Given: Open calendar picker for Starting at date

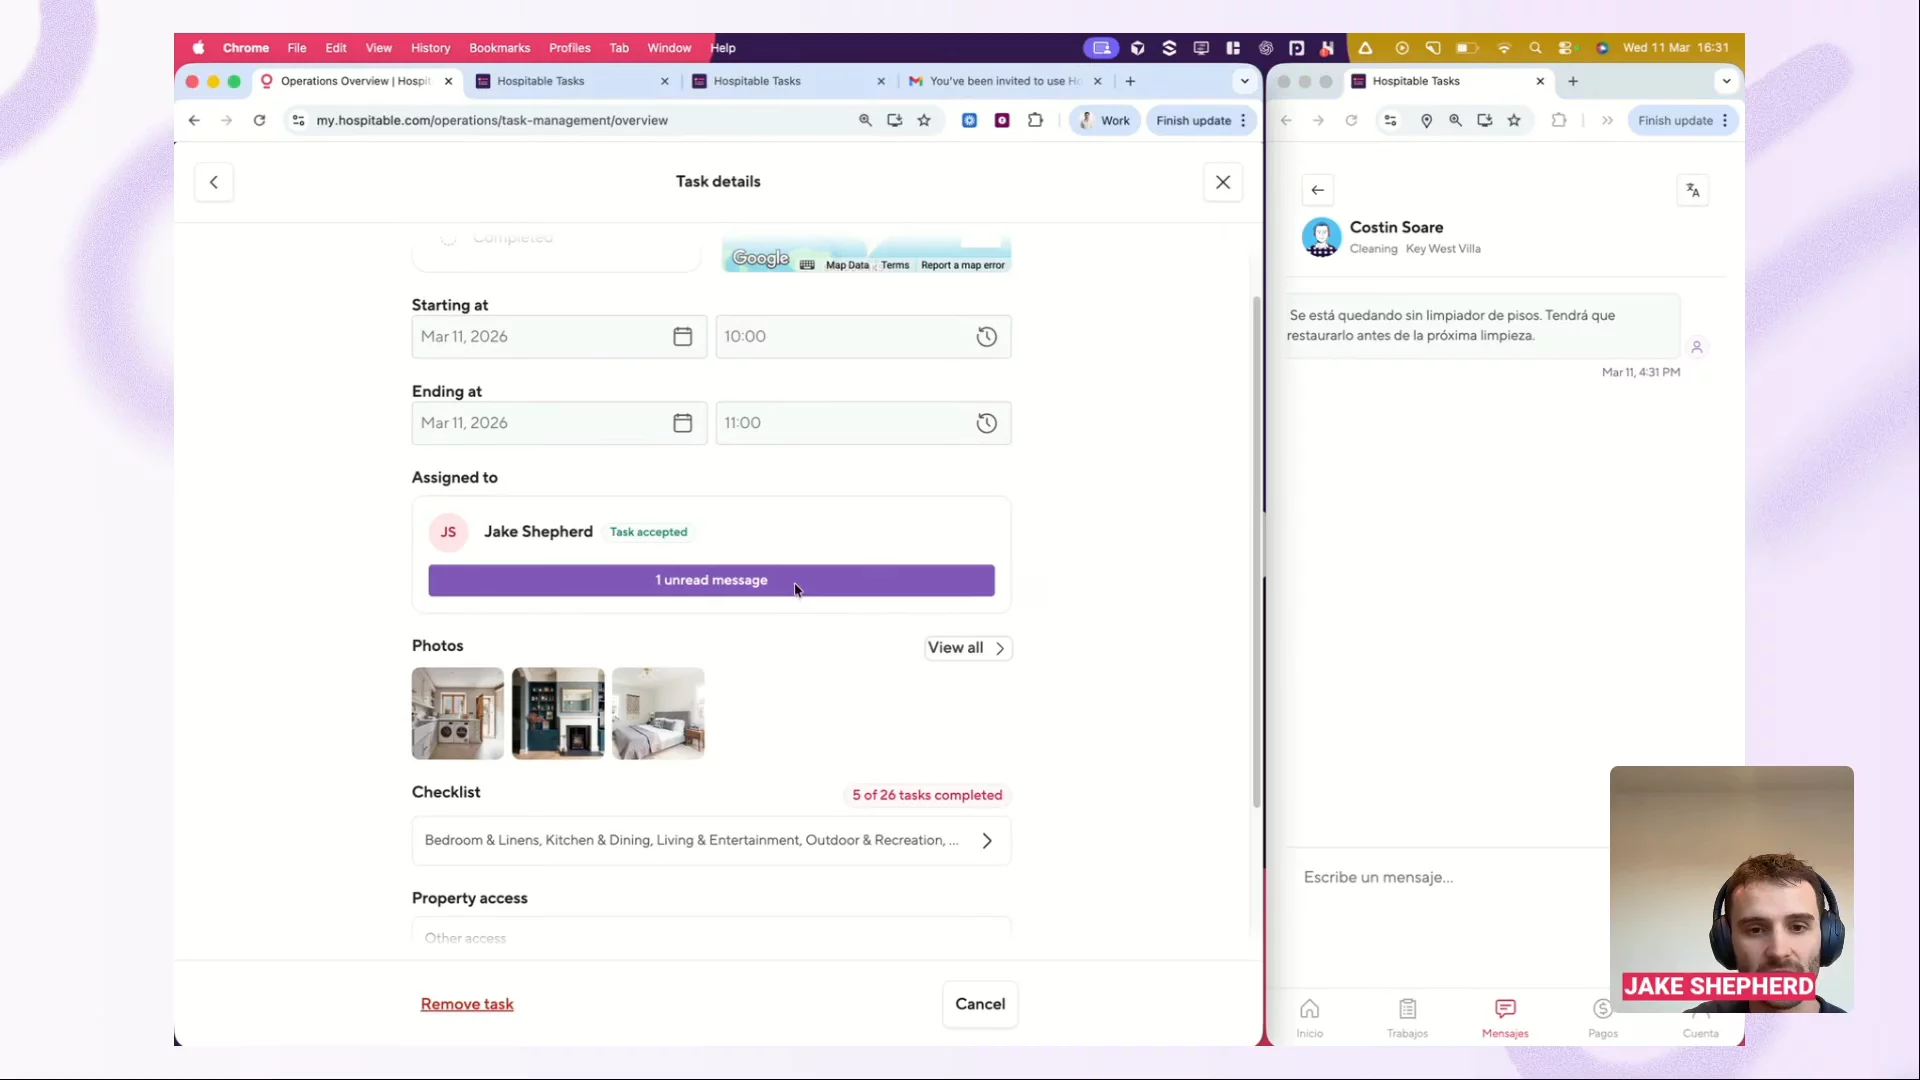Looking at the screenshot, I should tap(682, 337).
